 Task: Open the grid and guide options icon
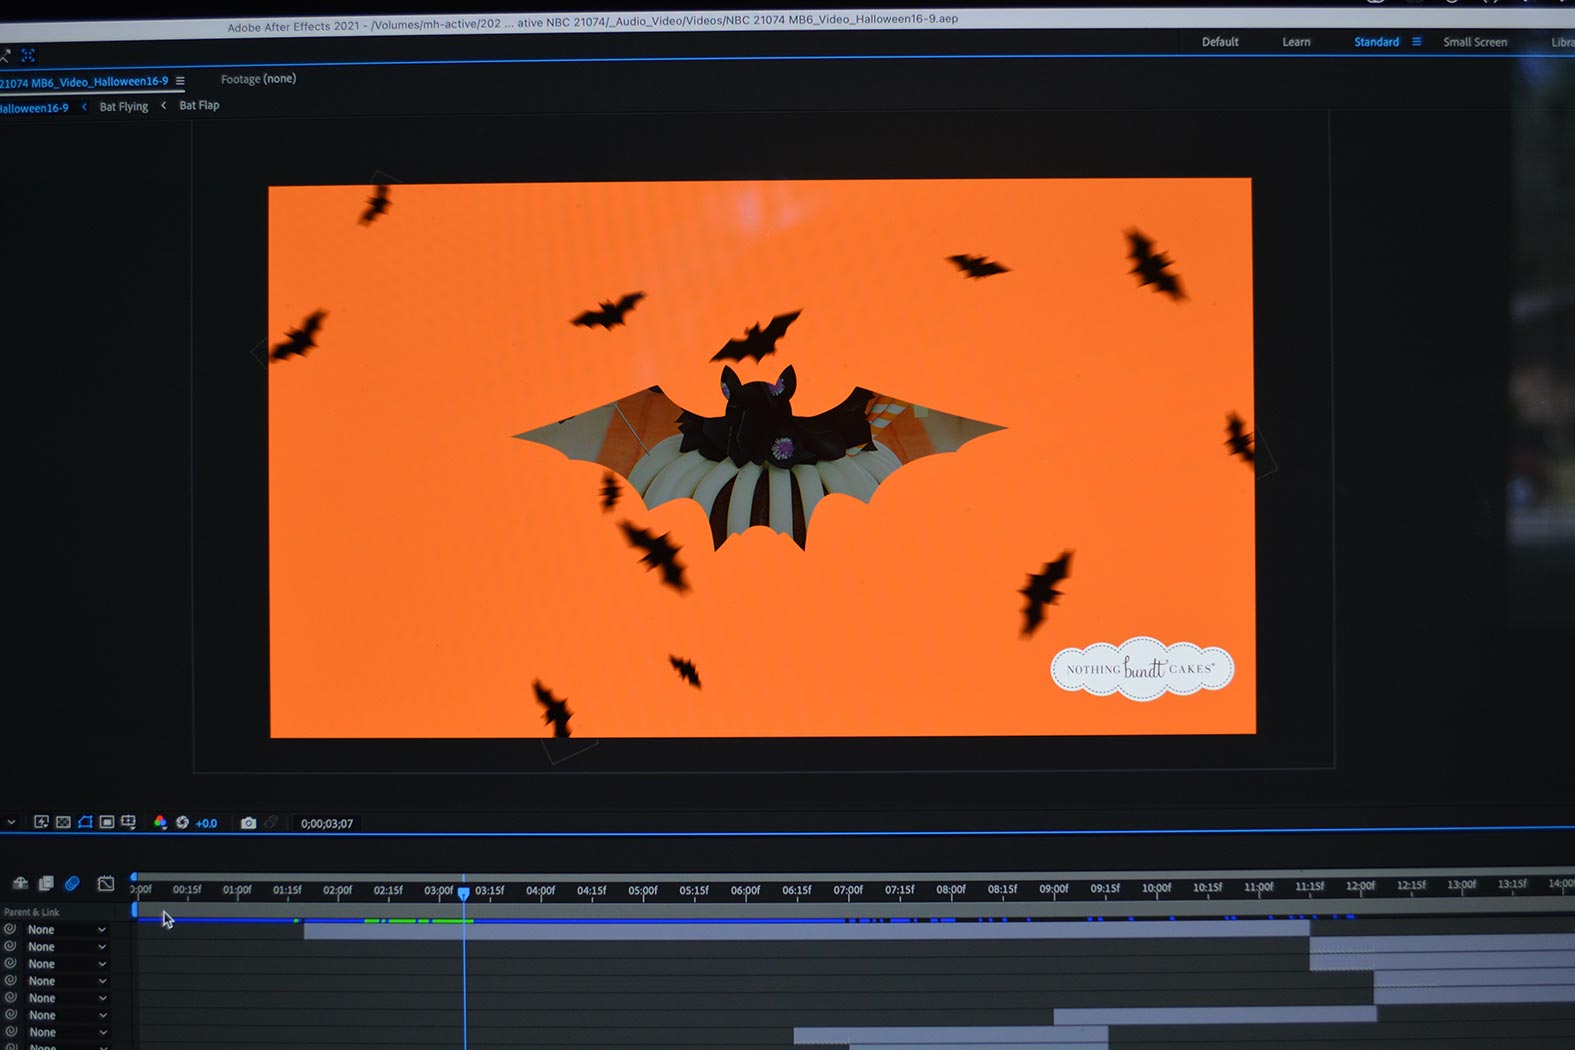click(129, 822)
